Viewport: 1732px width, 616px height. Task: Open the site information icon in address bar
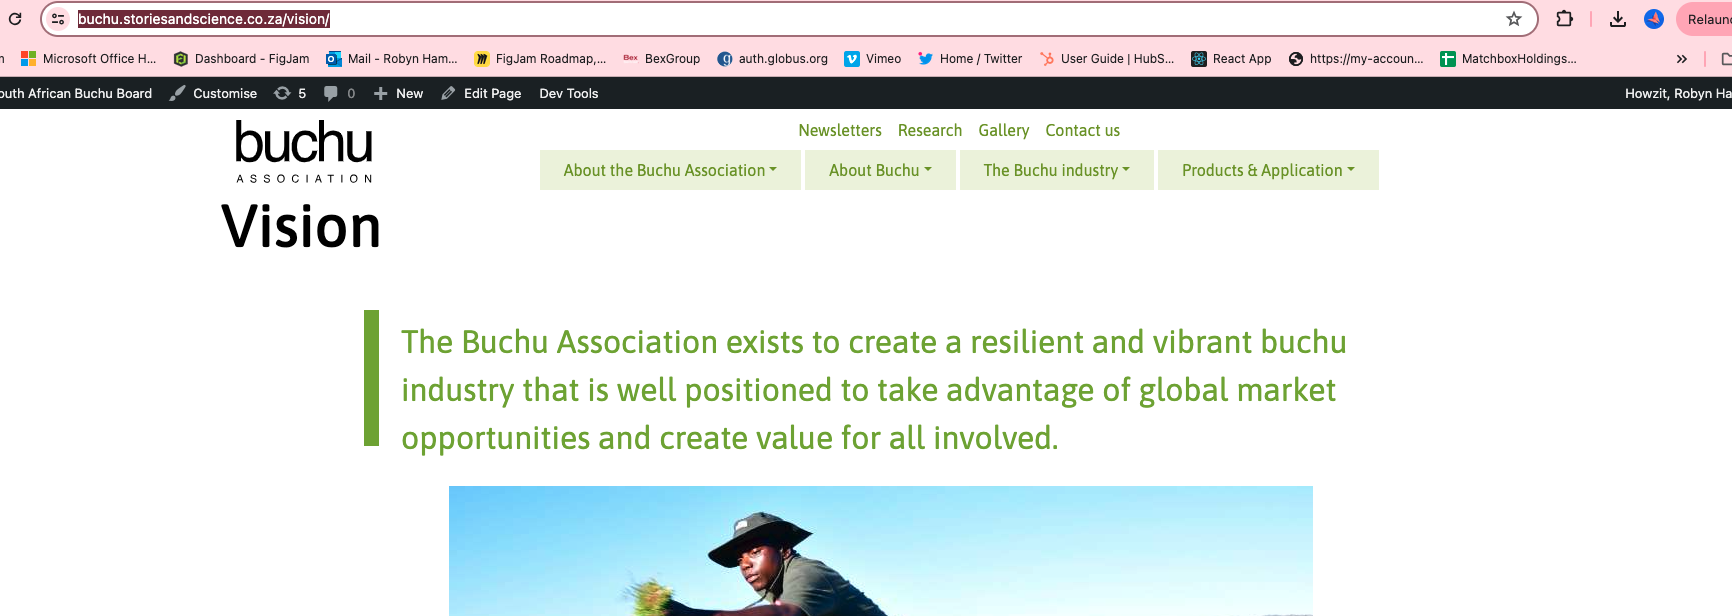point(58,19)
